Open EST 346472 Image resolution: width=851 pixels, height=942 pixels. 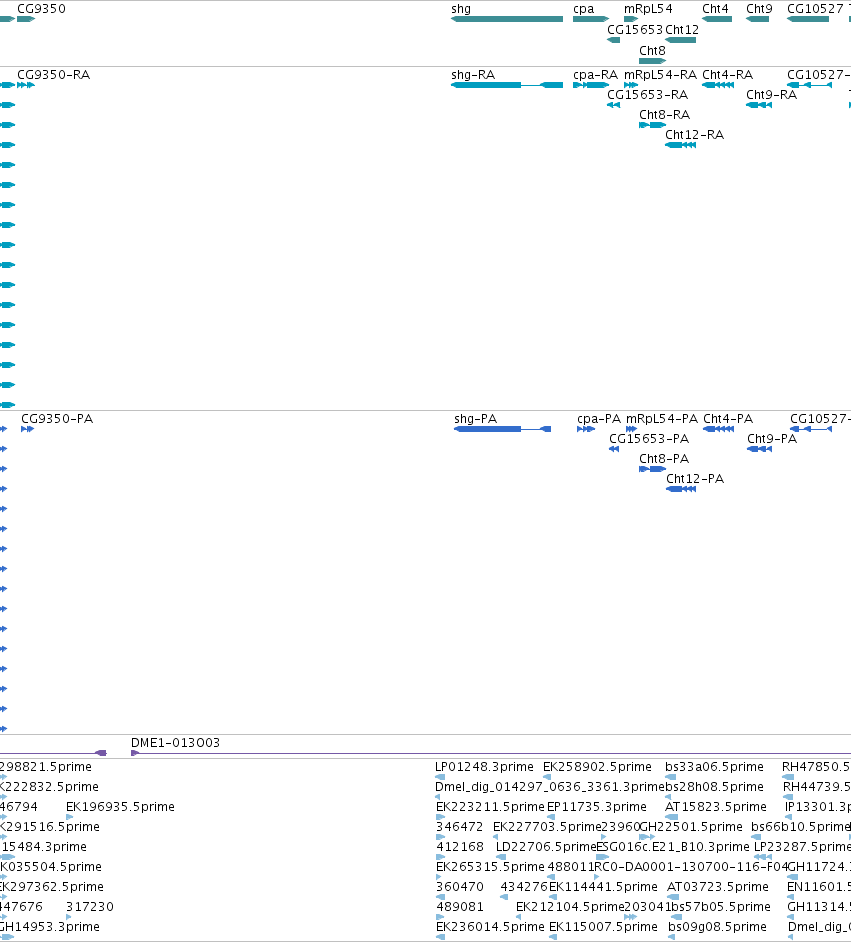[459, 827]
